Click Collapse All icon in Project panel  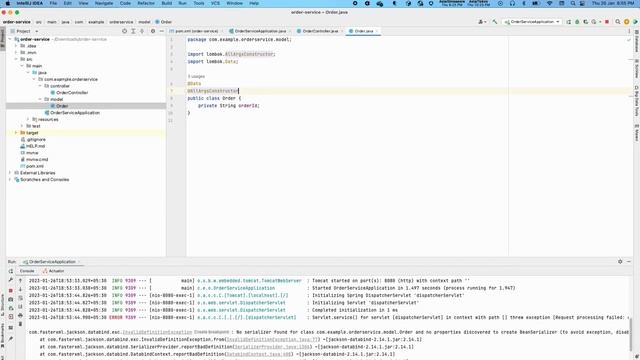(x=142, y=31)
